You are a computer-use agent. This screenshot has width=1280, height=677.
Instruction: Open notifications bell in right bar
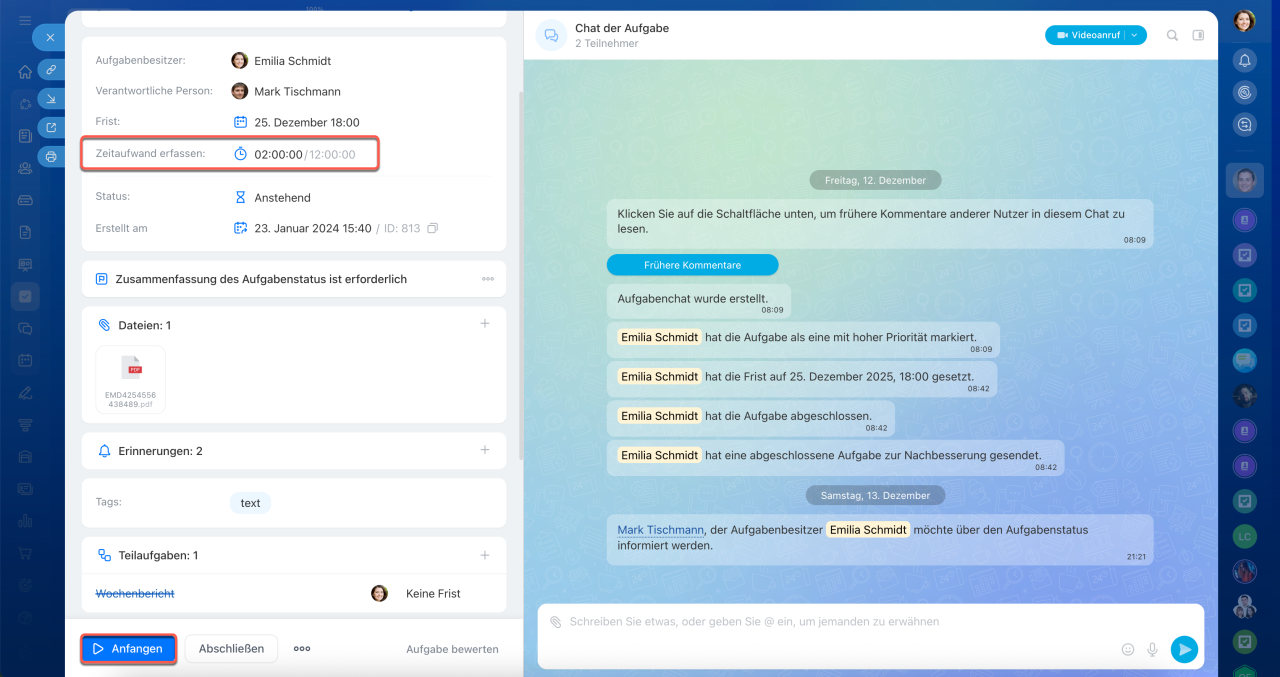1245,60
